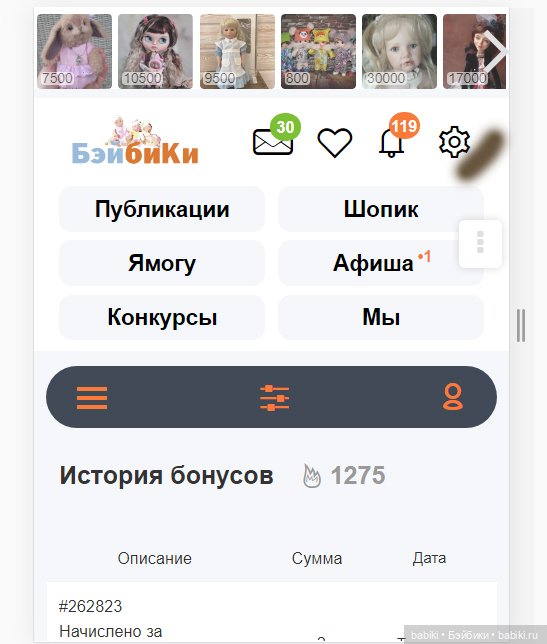
Task: Open Афиша with new item badge
Action: click(381, 263)
